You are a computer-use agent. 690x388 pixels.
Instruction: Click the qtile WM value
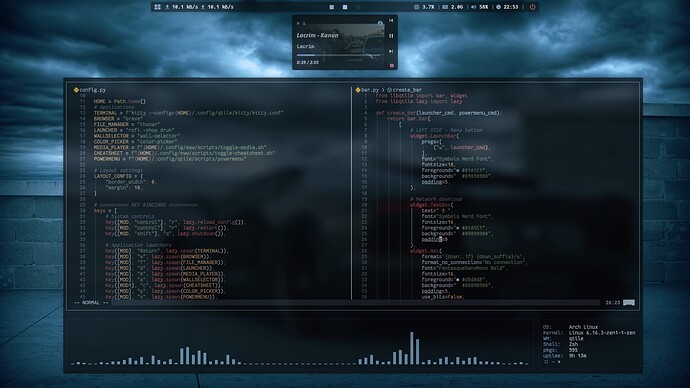point(576,339)
